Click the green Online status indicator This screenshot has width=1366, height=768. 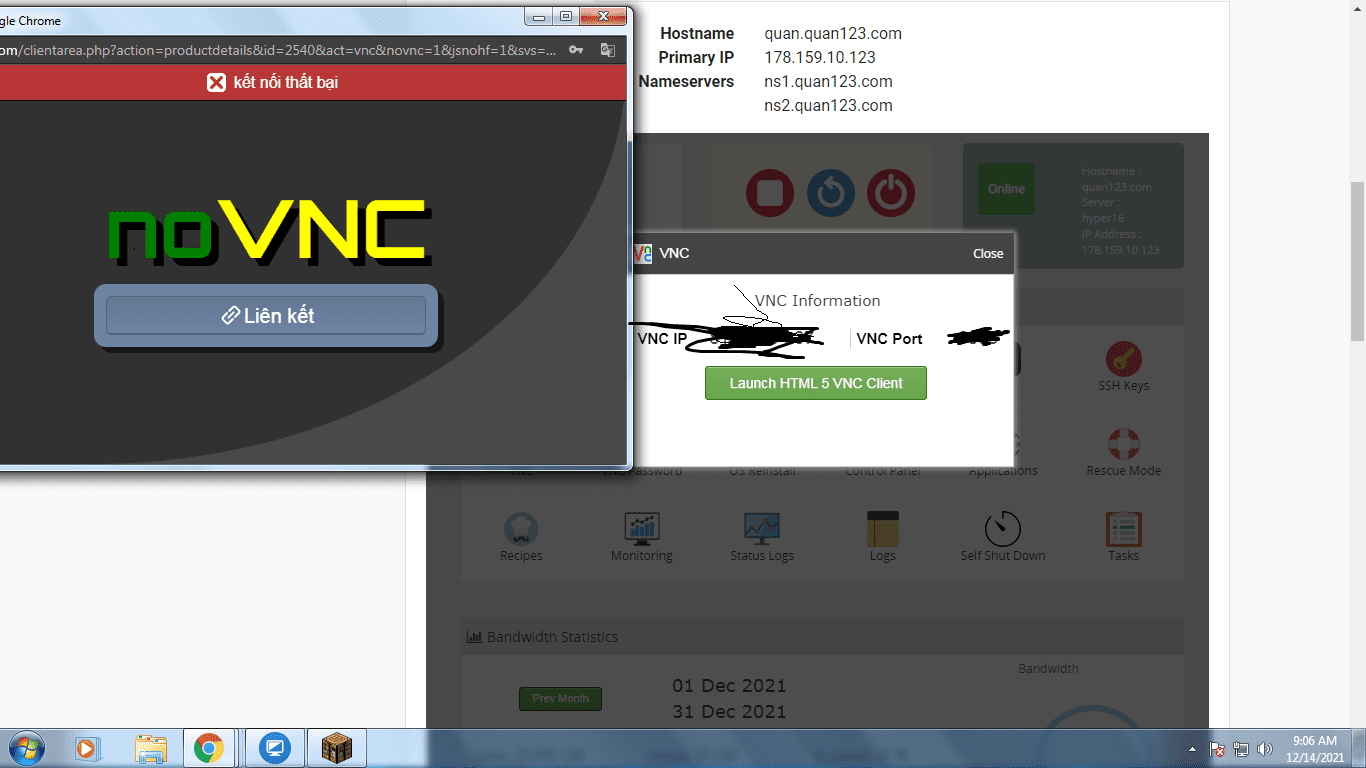click(x=1006, y=189)
